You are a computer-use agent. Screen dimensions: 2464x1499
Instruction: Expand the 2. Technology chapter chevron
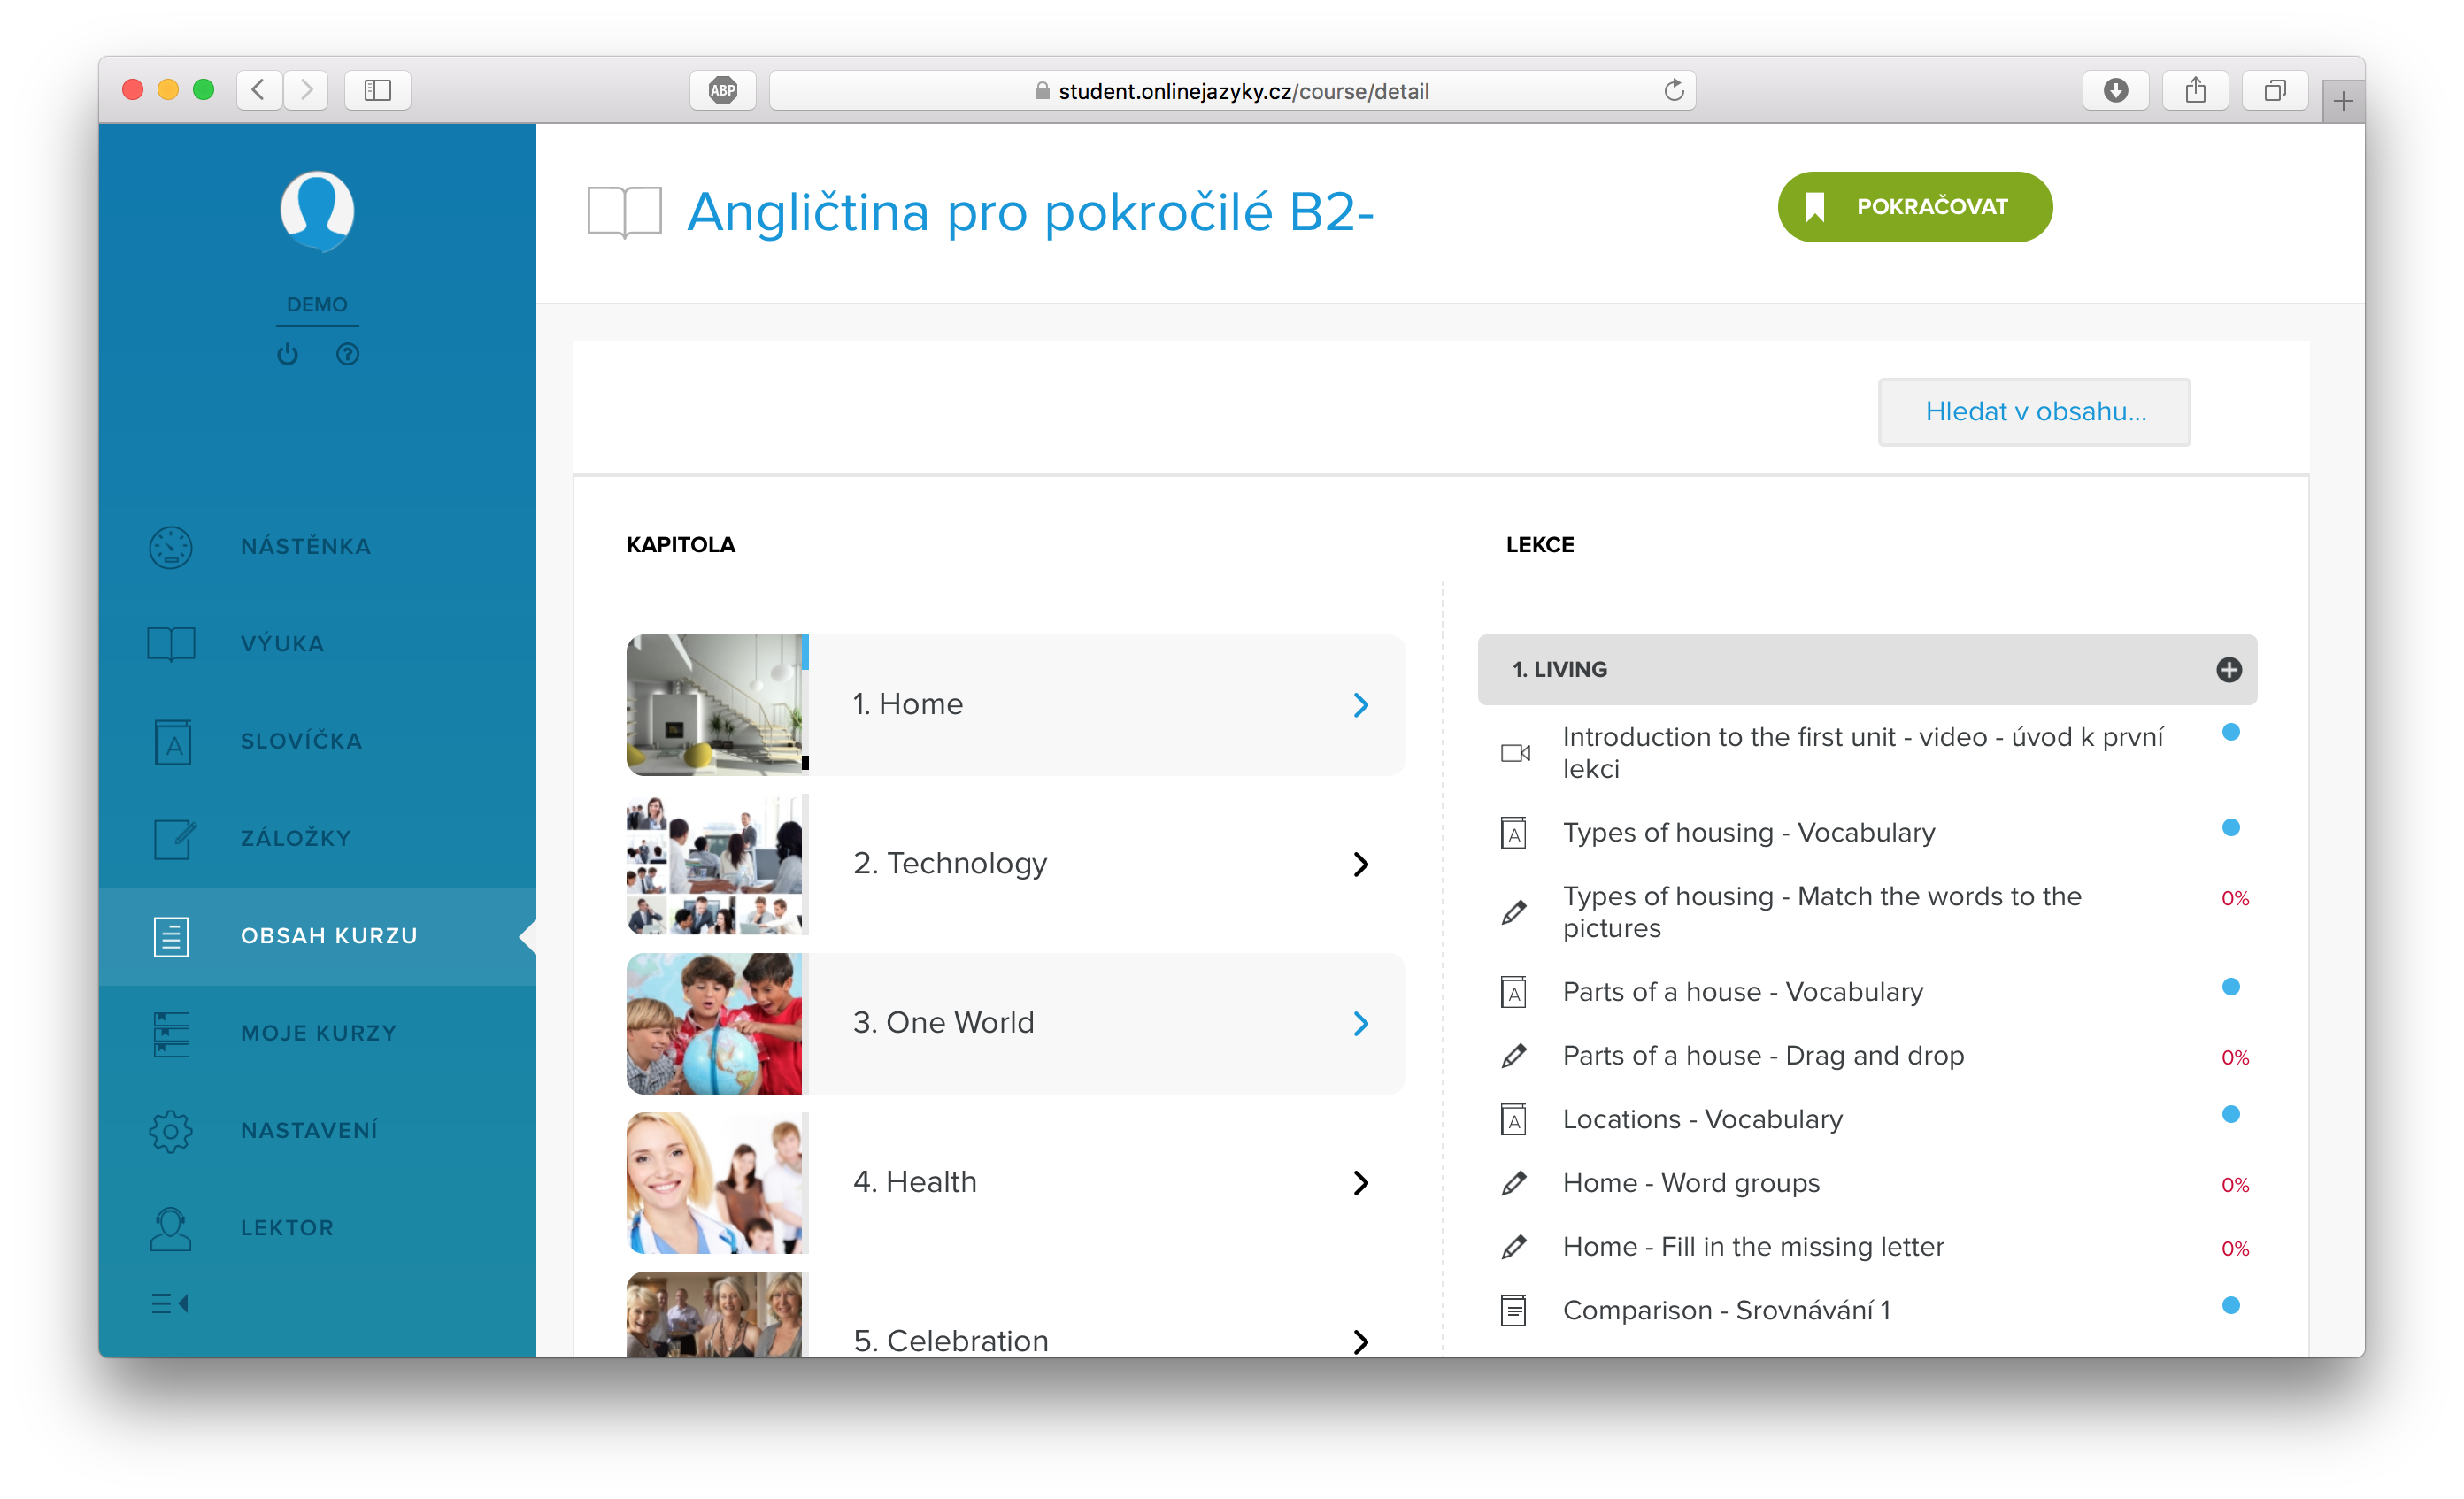click(x=1360, y=864)
